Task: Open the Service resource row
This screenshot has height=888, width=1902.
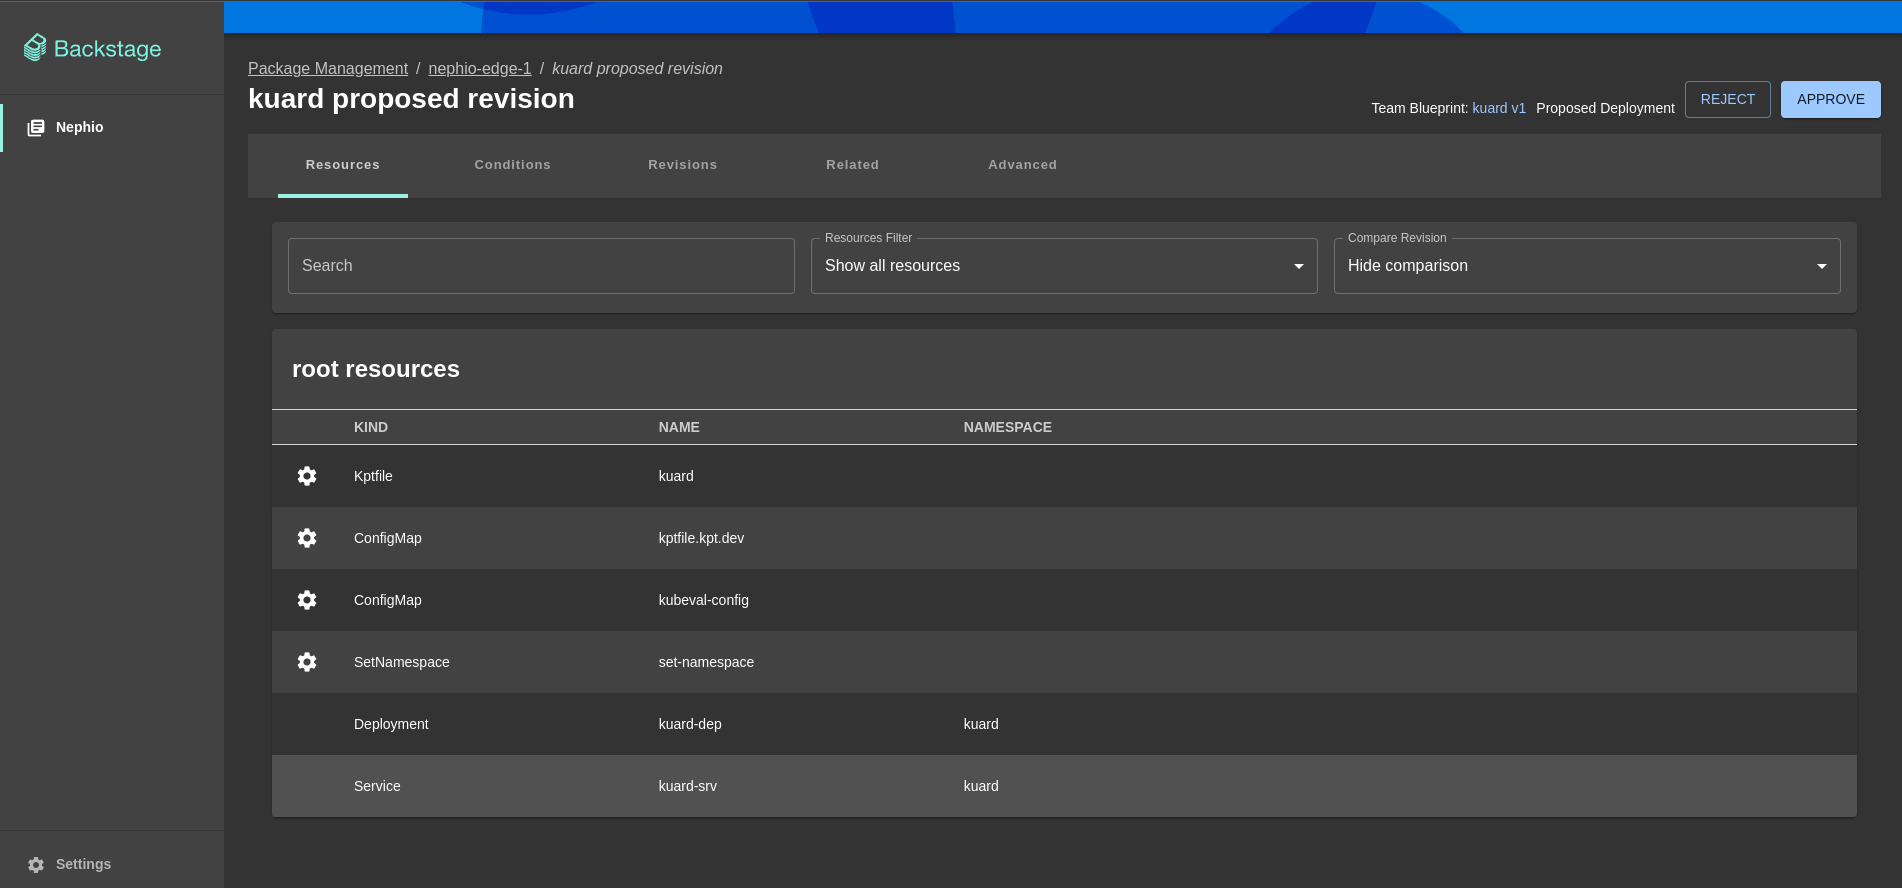Action: [1064, 786]
